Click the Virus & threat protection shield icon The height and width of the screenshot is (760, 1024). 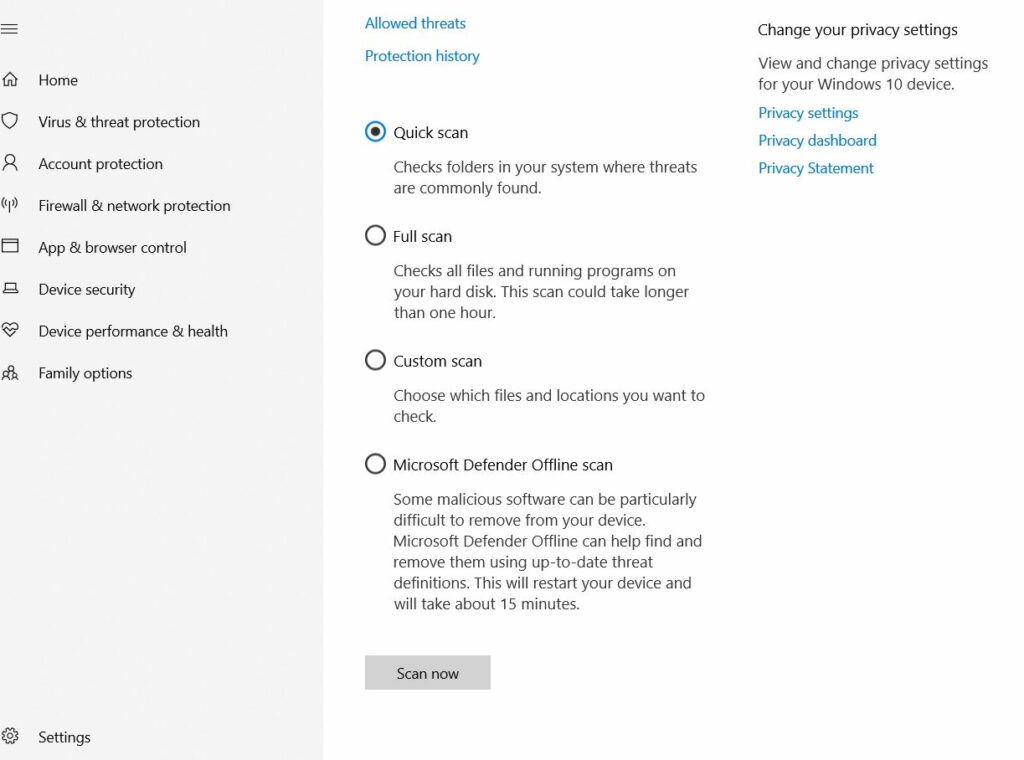(x=10, y=122)
